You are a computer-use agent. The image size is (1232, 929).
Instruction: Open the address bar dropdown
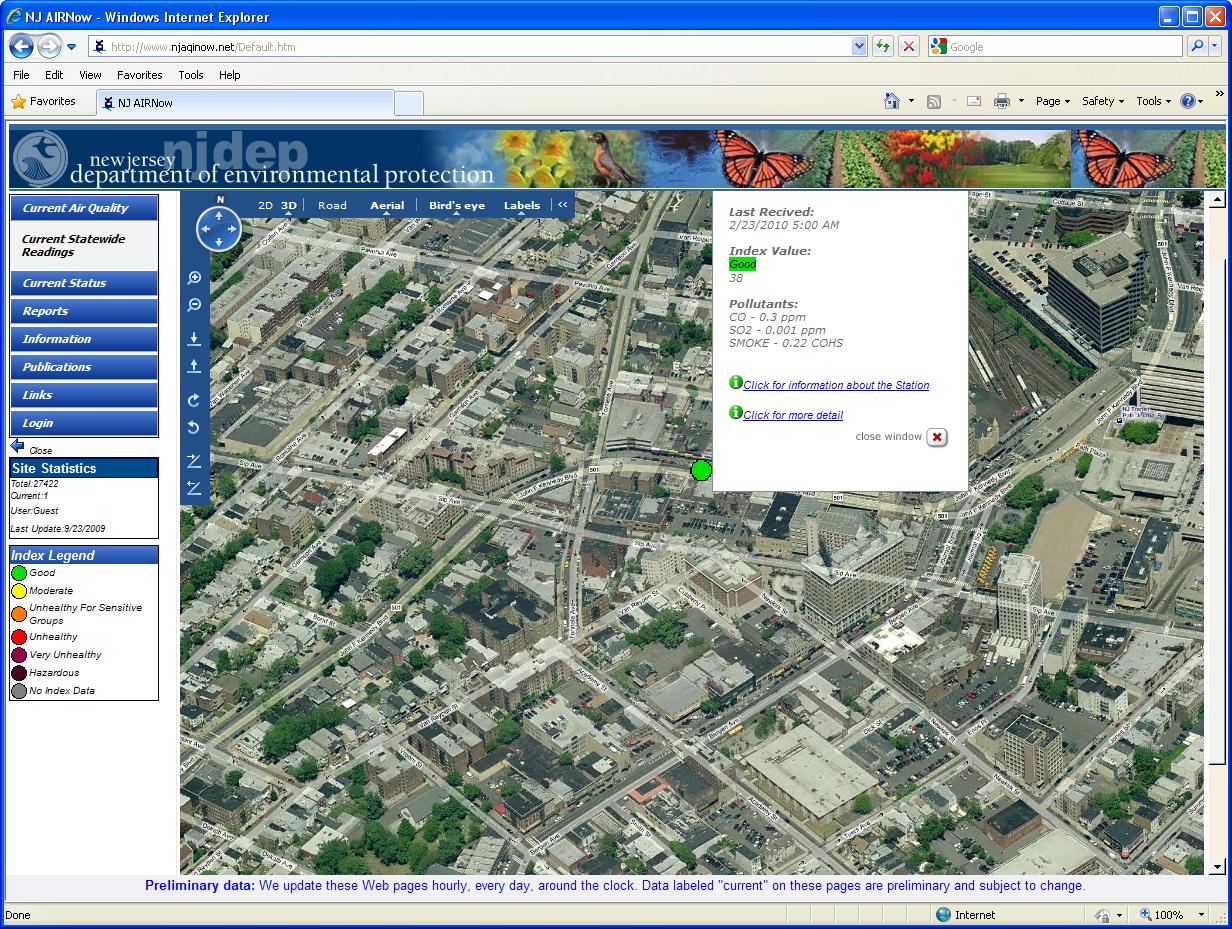point(858,46)
